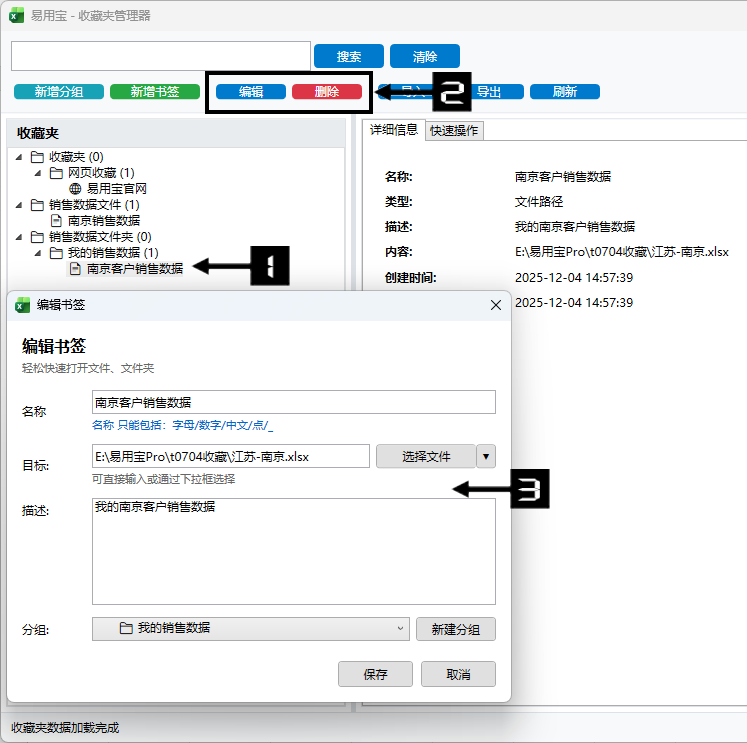747x743 pixels.
Task: Collapse the 我的销售数据 tree node
Action: click(x=38, y=253)
